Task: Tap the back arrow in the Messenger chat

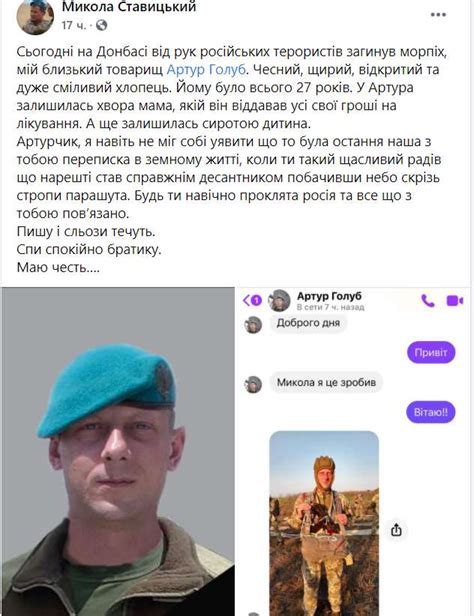Action: [247, 301]
